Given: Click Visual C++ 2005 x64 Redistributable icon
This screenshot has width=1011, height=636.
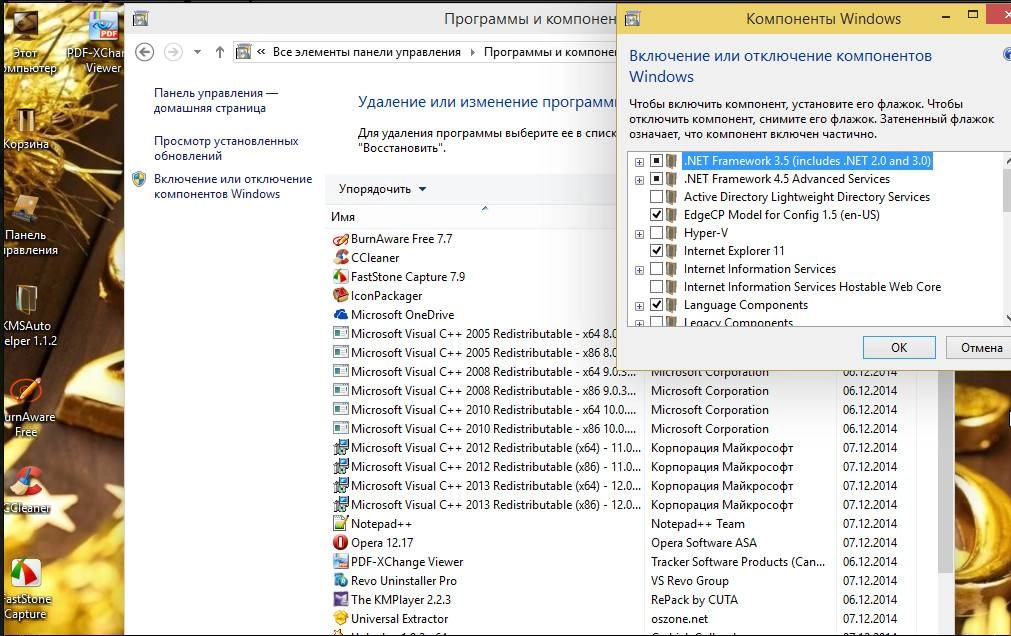Looking at the screenshot, I should tap(340, 333).
